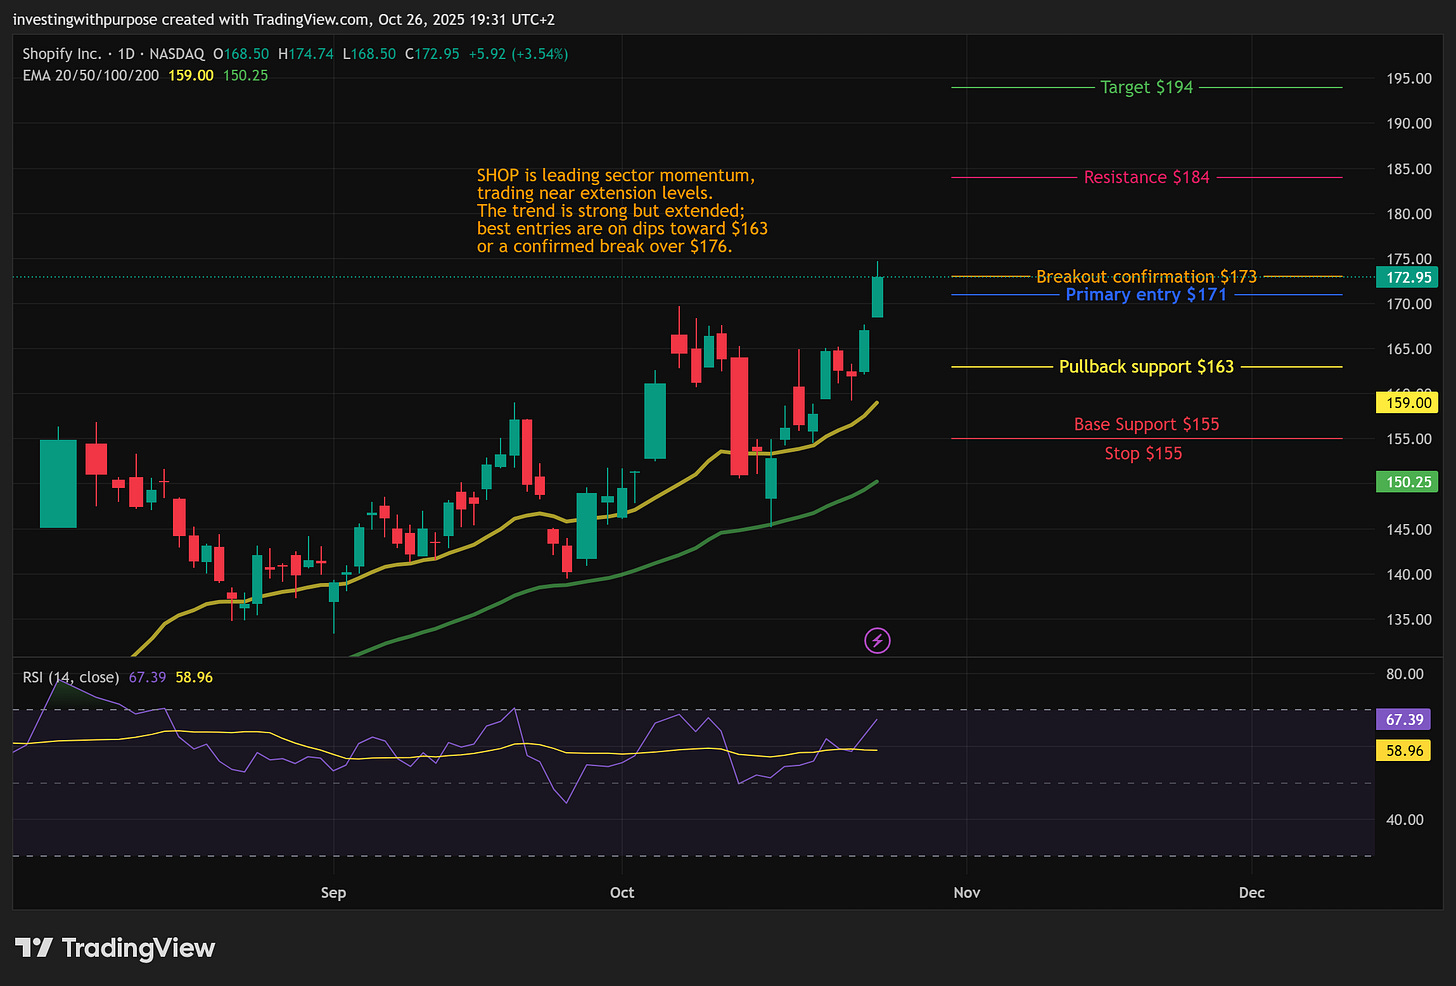
Task: Click the C172.95 close value in header
Action: click(x=432, y=54)
